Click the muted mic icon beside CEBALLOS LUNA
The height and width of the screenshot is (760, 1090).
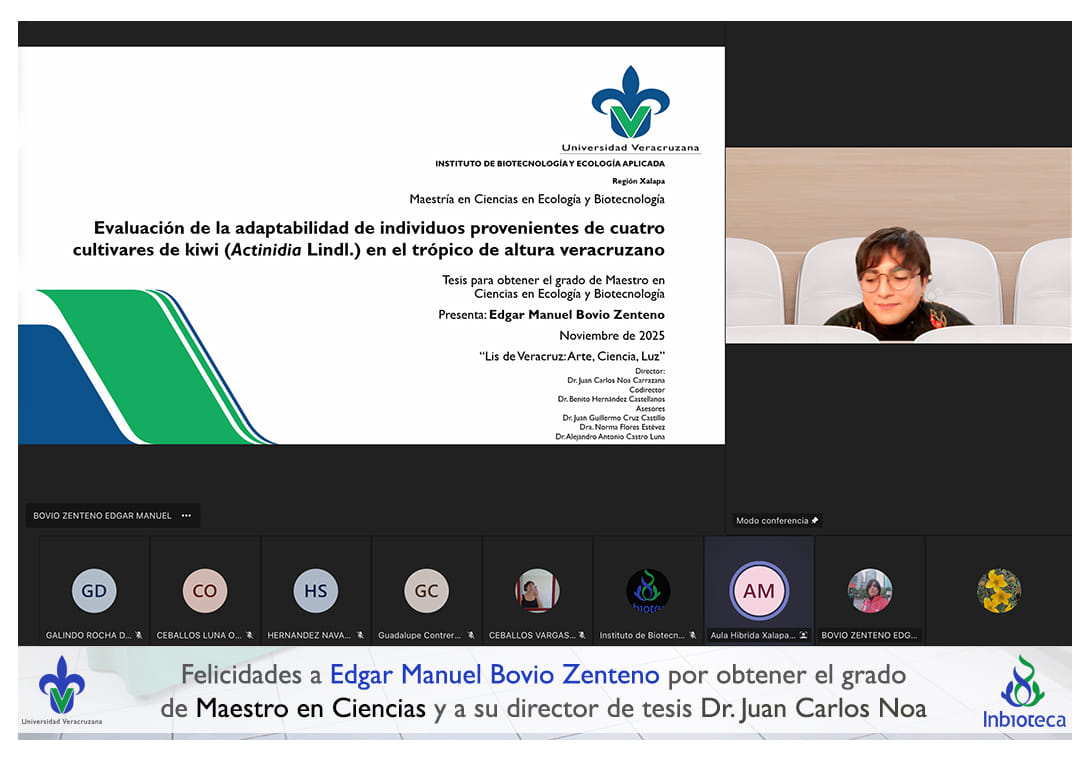[249, 635]
